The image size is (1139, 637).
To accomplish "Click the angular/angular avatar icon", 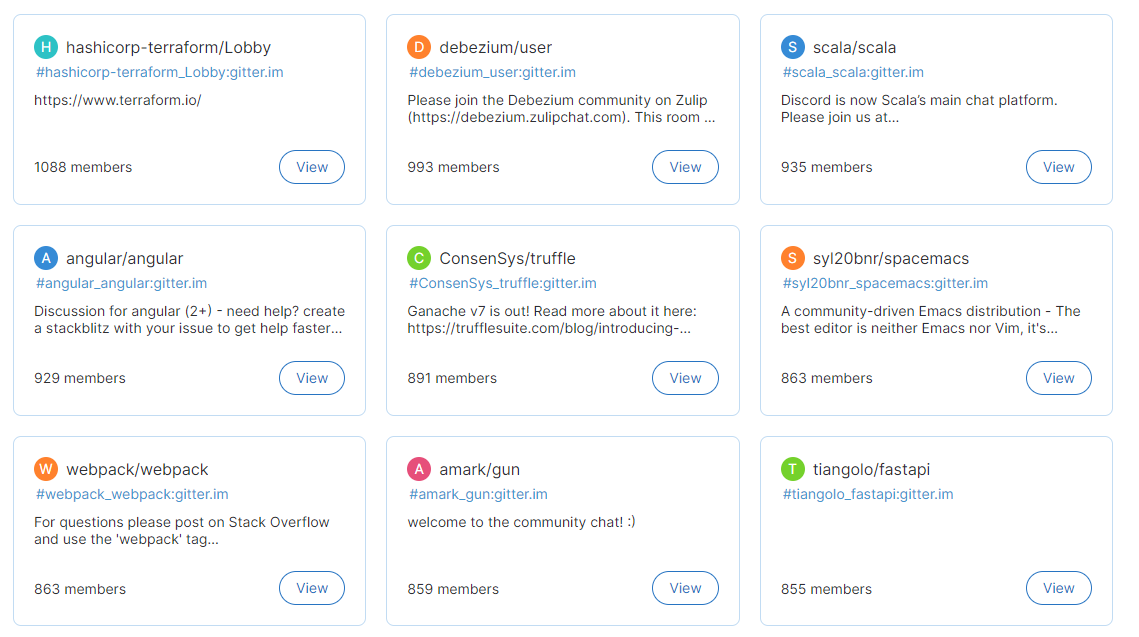I will (x=46, y=257).
